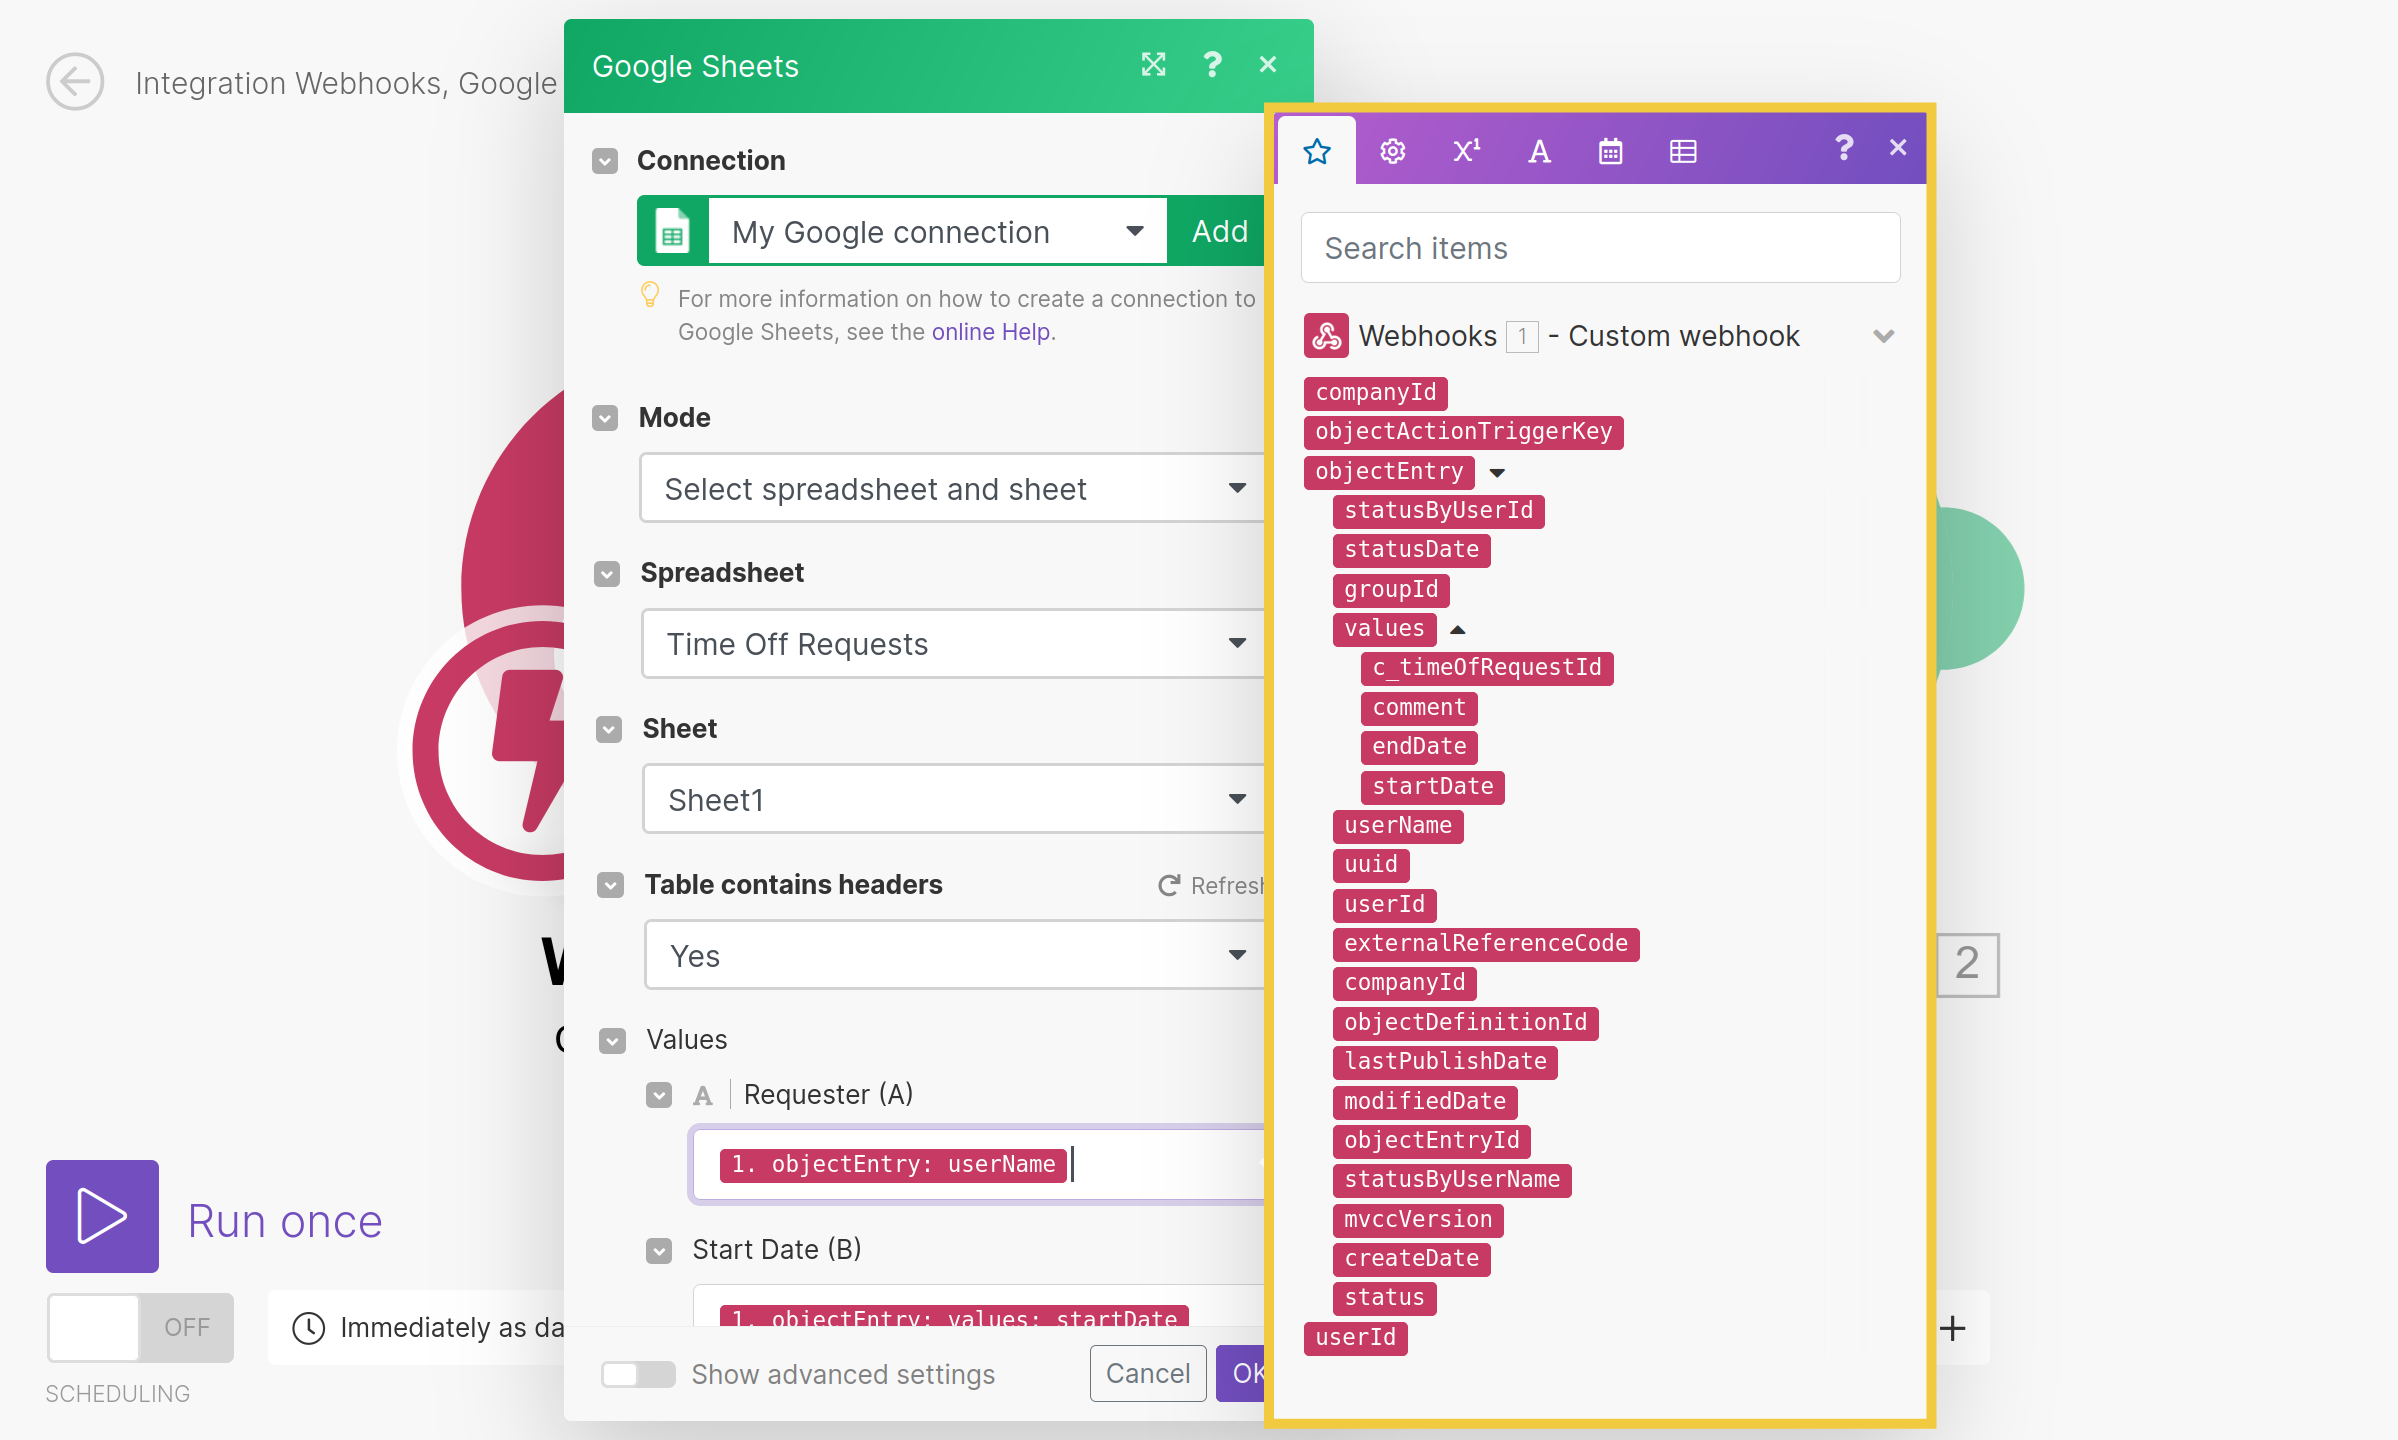The width and height of the screenshot is (2398, 1440).
Task: Toggle the Start Date (B) checkbox
Action: click(659, 1251)
